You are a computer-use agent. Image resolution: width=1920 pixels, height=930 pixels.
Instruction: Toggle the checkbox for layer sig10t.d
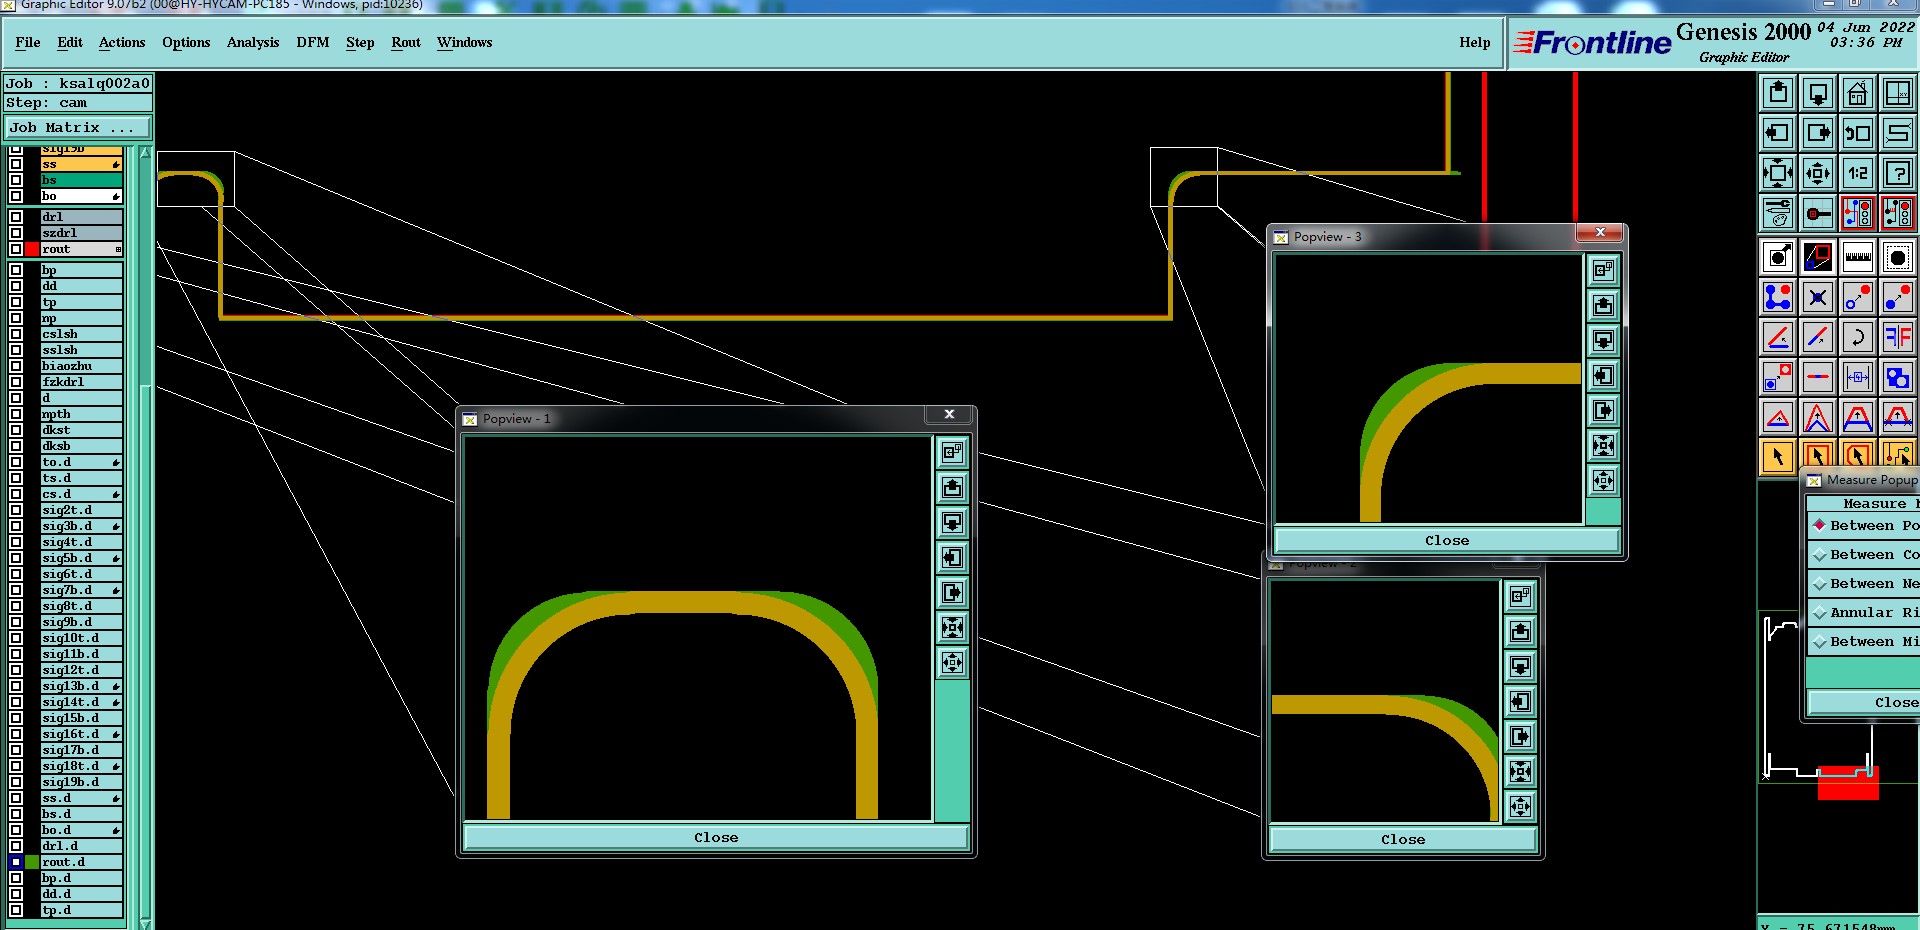click(x=16, y=638)
